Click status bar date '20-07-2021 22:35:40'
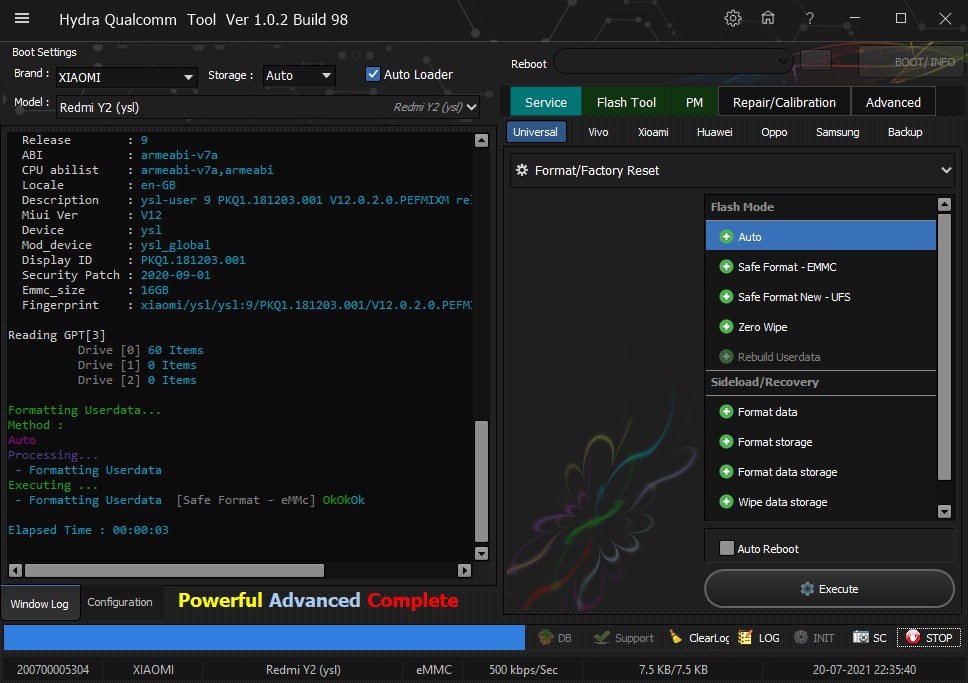Image resolution: width=968 pixels, height=683 pixels. pyautogui.click(x=864, y=669)
